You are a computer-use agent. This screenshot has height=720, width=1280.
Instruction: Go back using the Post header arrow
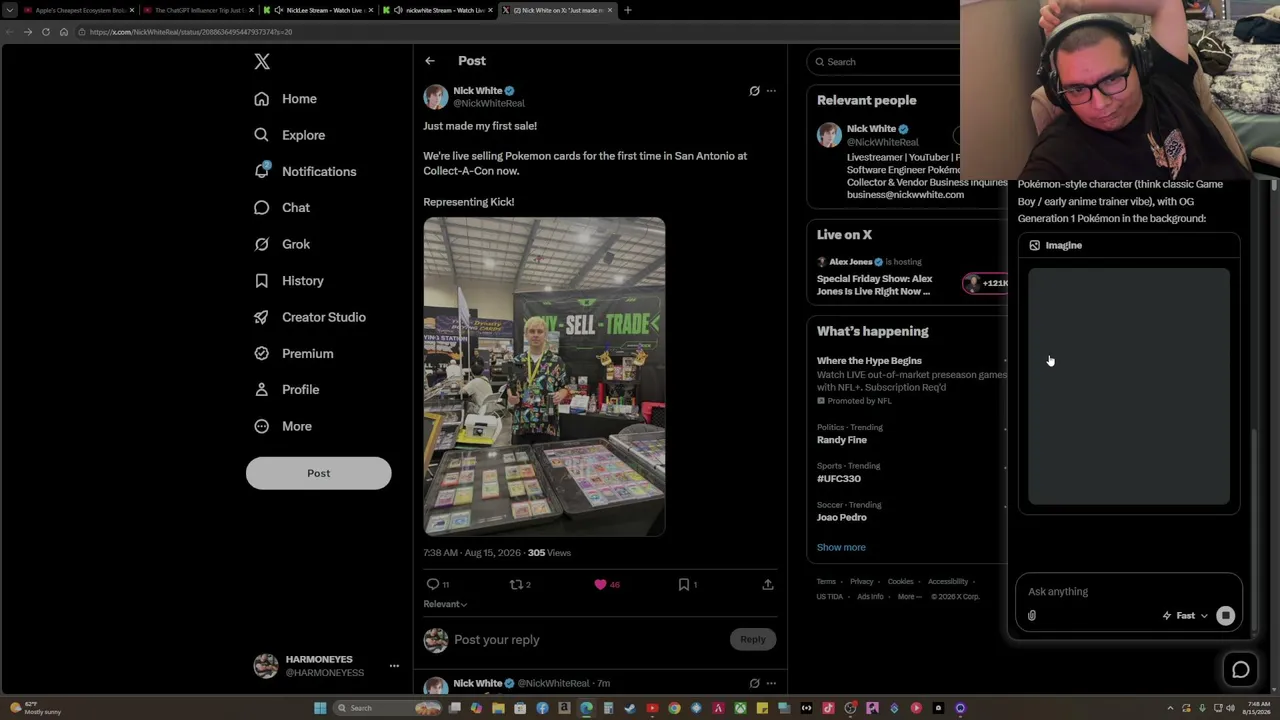(x=430, y=61)
